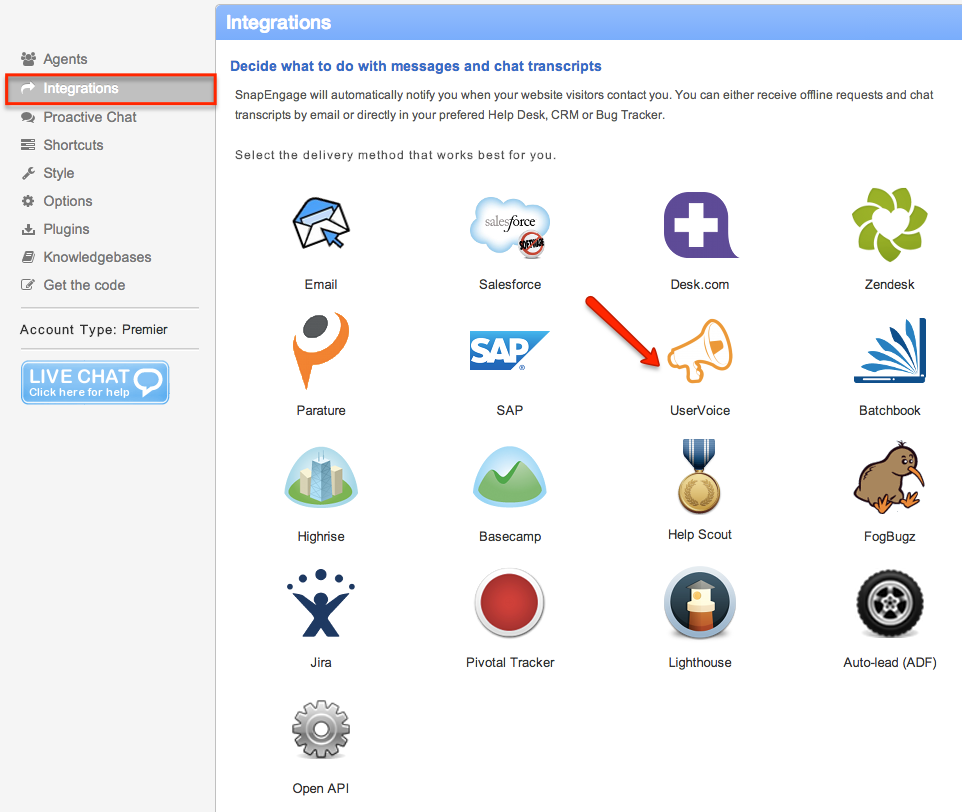Click the Basecamp text label
Screen dimensions: 962x812
coord(510,537)
